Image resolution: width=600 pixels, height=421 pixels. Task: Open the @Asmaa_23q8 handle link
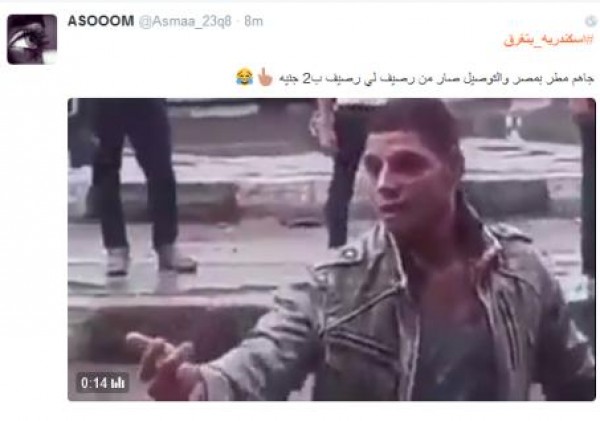pos(185,21)
